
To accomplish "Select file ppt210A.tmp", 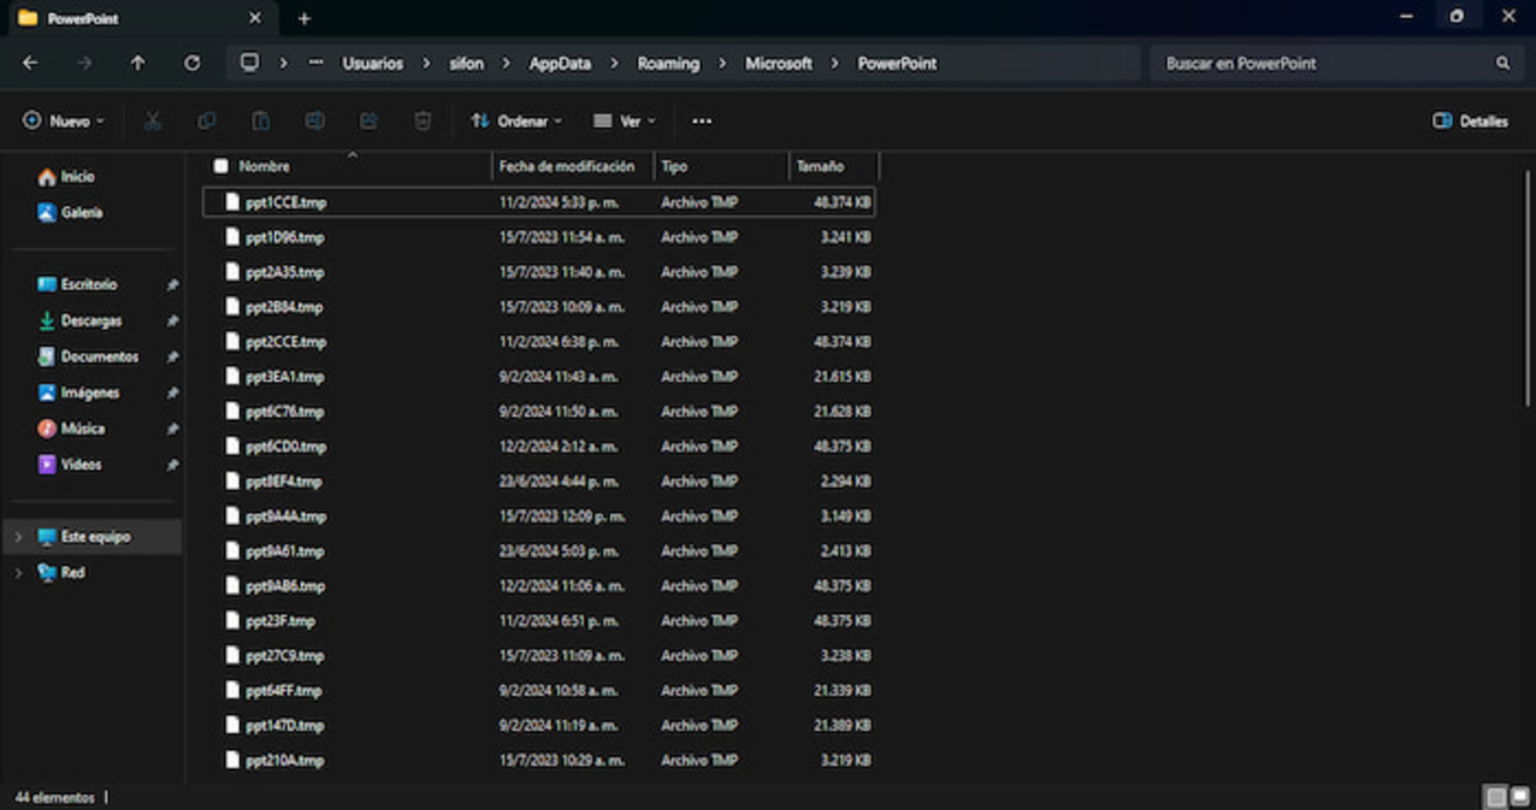I will point(539,761).
